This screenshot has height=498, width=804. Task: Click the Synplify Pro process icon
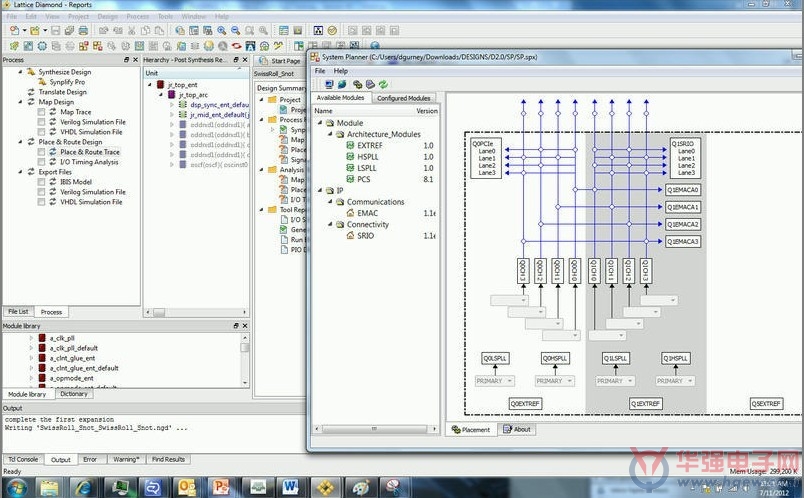point(43,82)
